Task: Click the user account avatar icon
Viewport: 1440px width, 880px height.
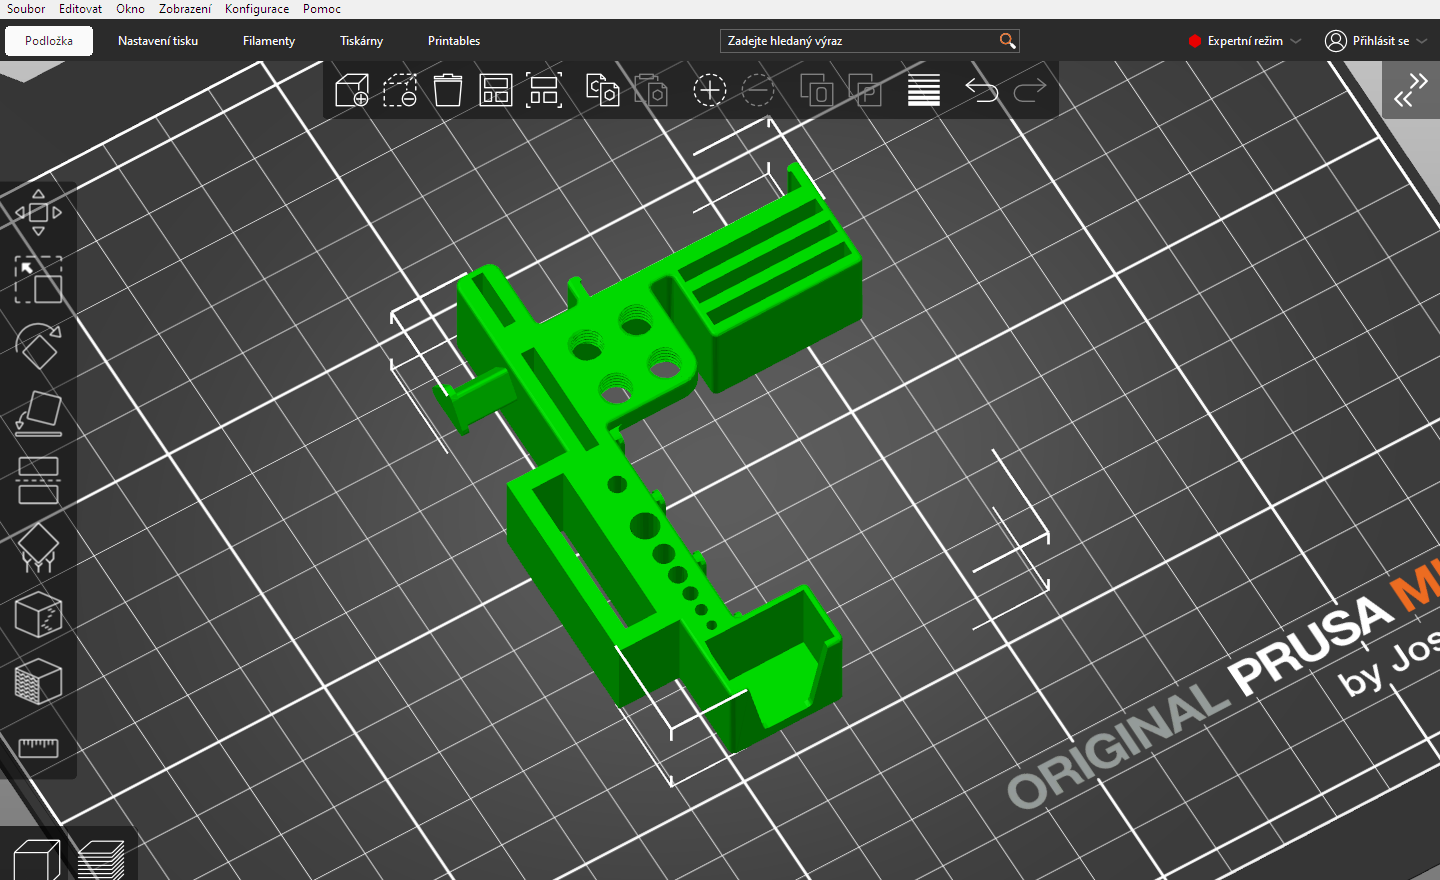Action: click(x=1336, y=41)
